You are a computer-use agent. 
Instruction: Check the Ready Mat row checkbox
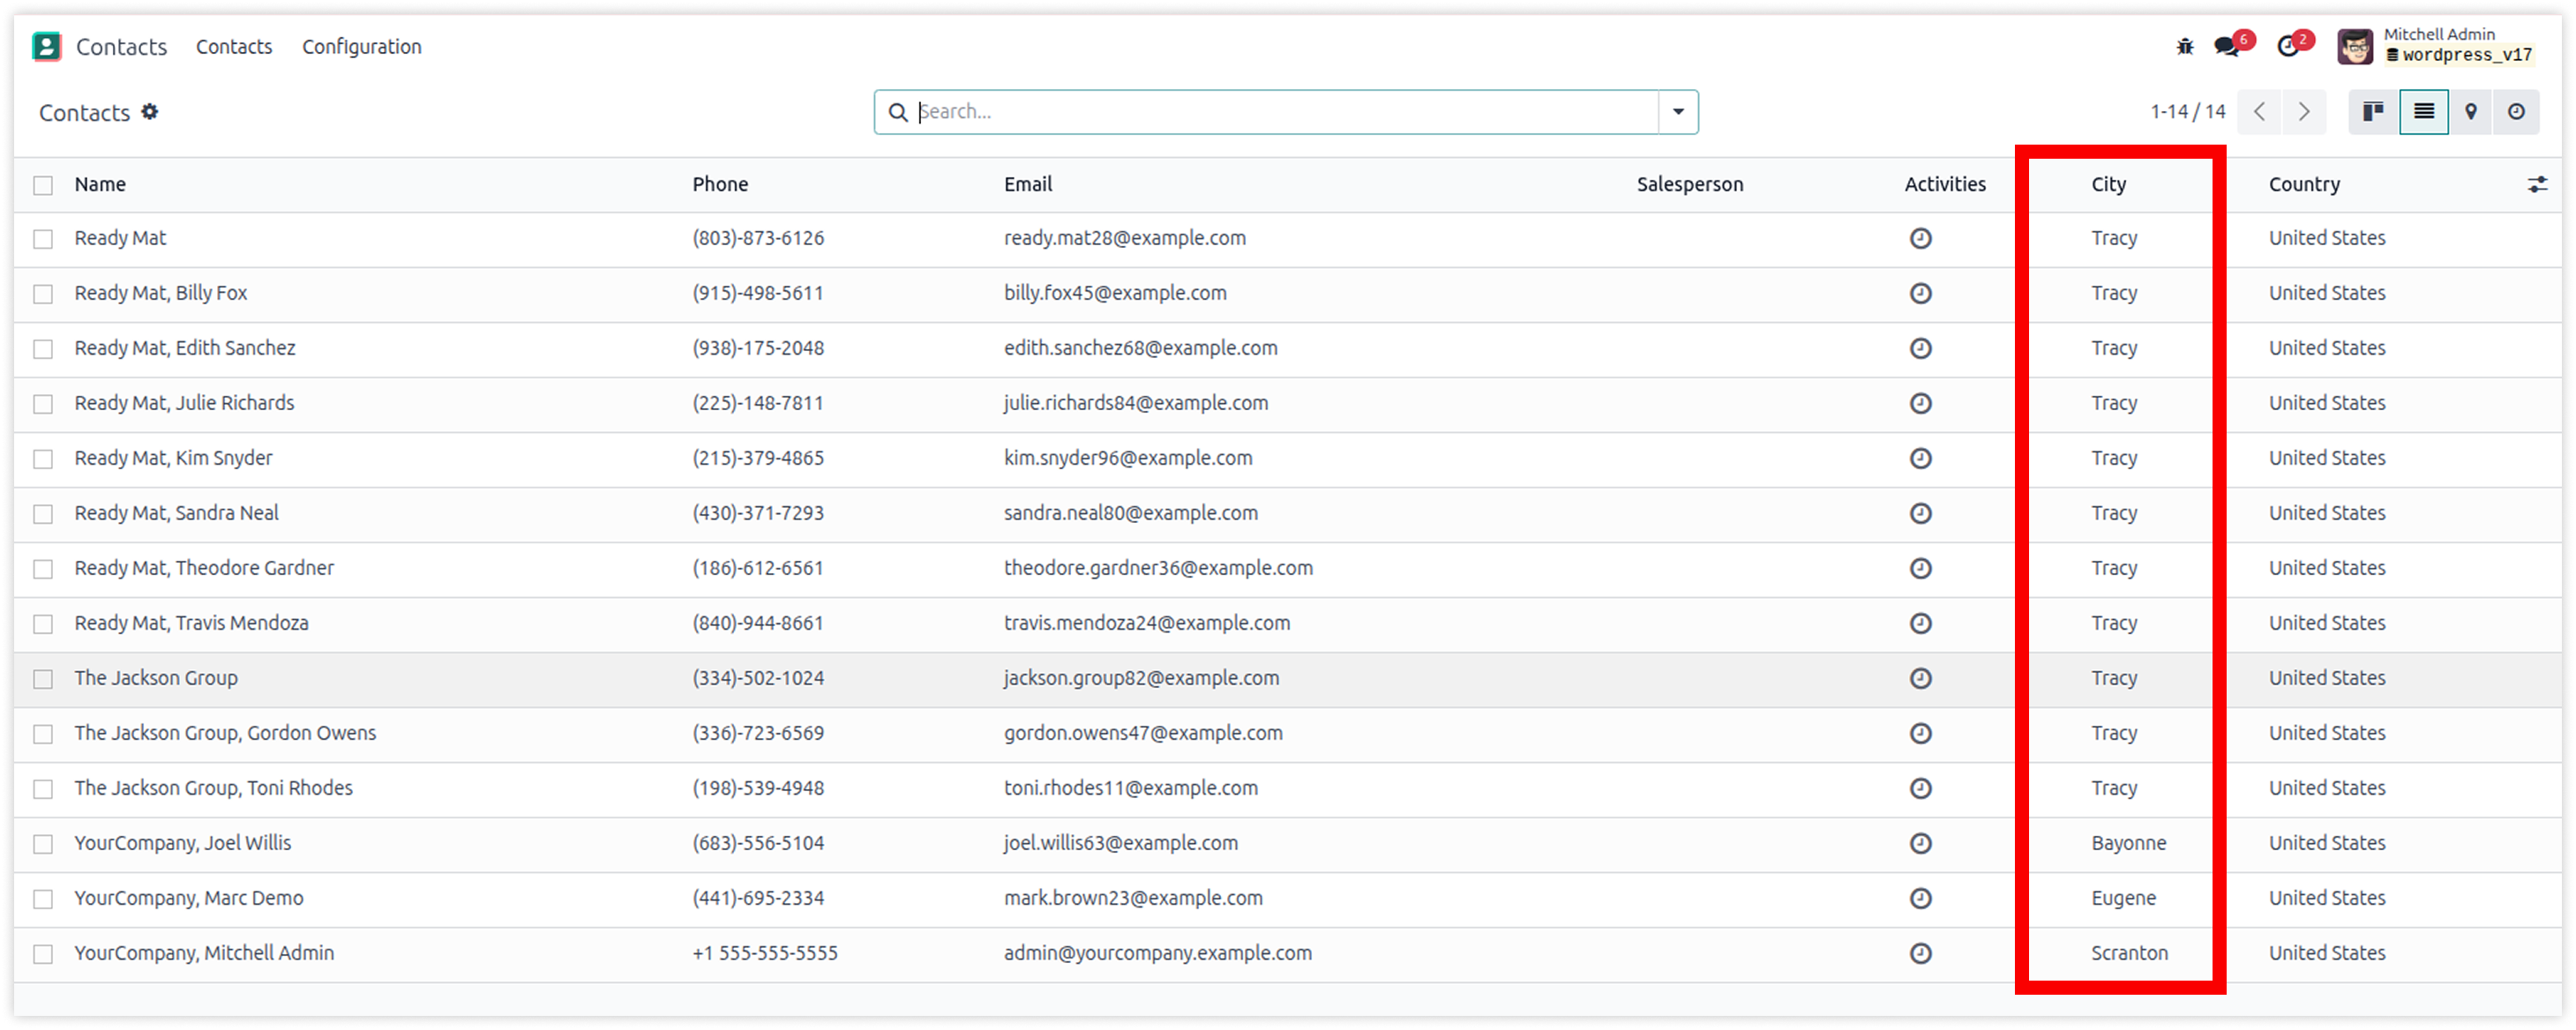[43, 239]
